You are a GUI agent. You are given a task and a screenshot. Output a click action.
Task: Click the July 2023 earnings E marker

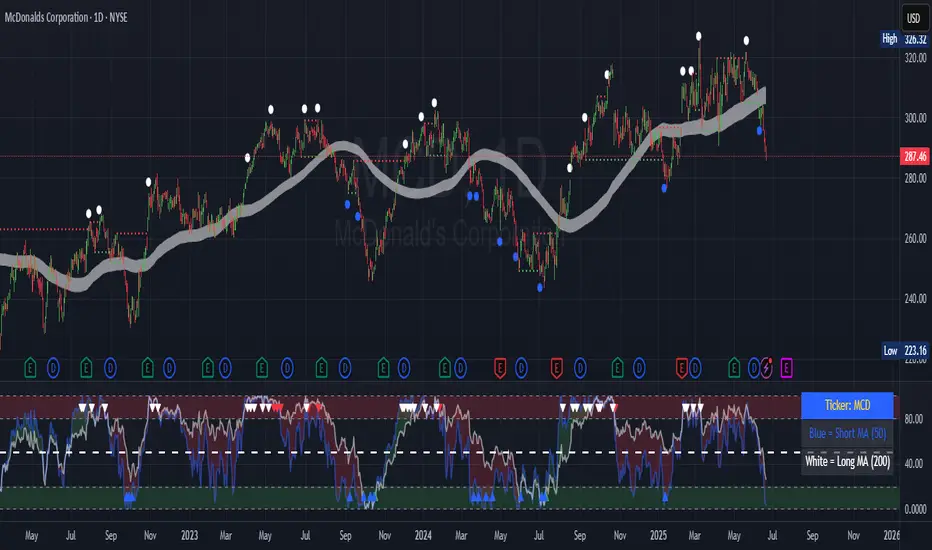(322, 369)
